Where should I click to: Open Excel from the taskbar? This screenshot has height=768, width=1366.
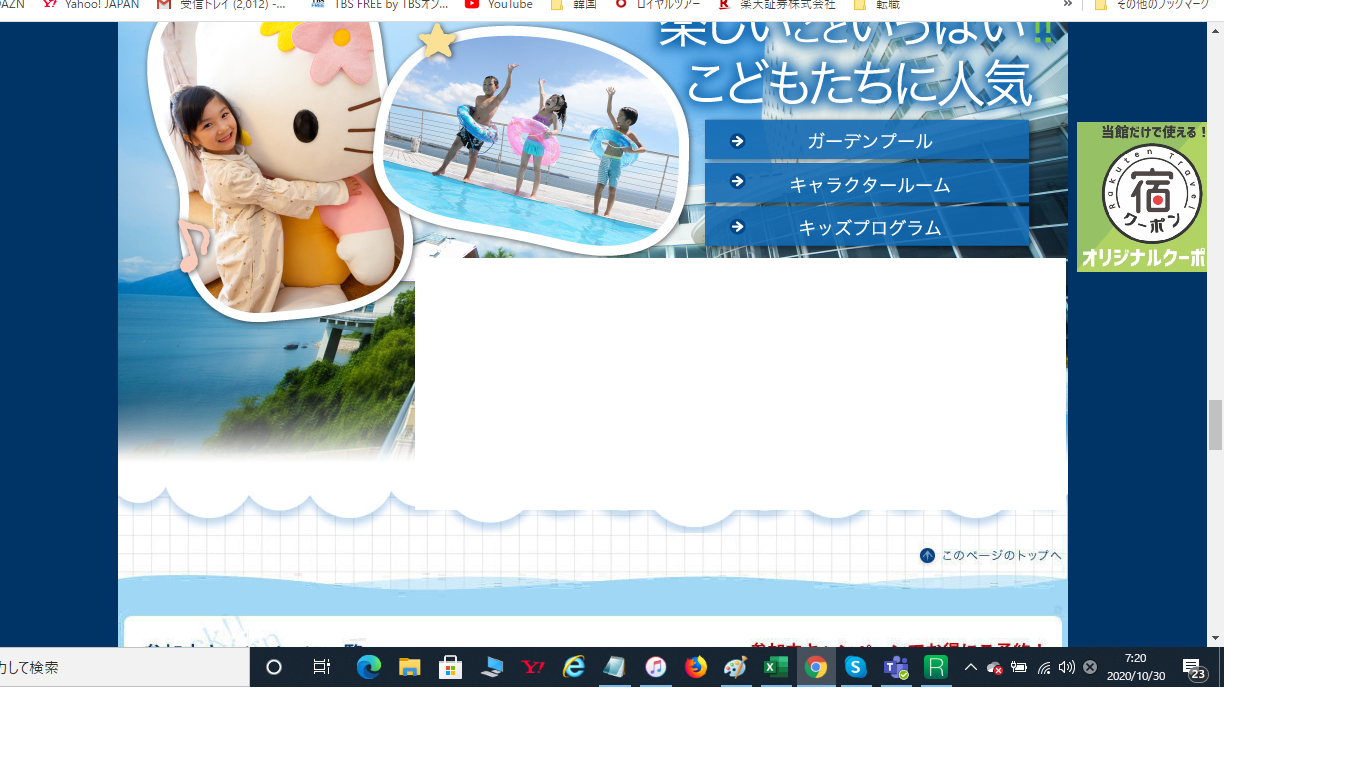(776, 667)
